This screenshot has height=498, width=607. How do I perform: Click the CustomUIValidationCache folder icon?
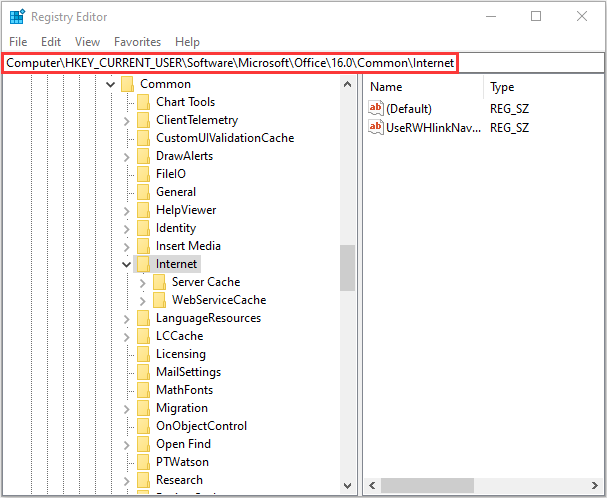click(143, 138)
